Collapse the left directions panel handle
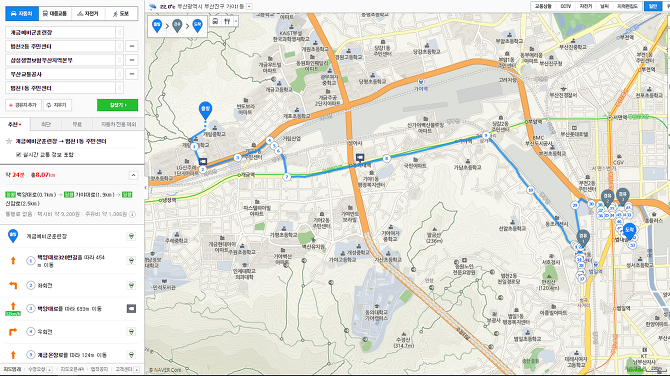The width and height of the screenshot is (670, 376). tap(145, 188)
